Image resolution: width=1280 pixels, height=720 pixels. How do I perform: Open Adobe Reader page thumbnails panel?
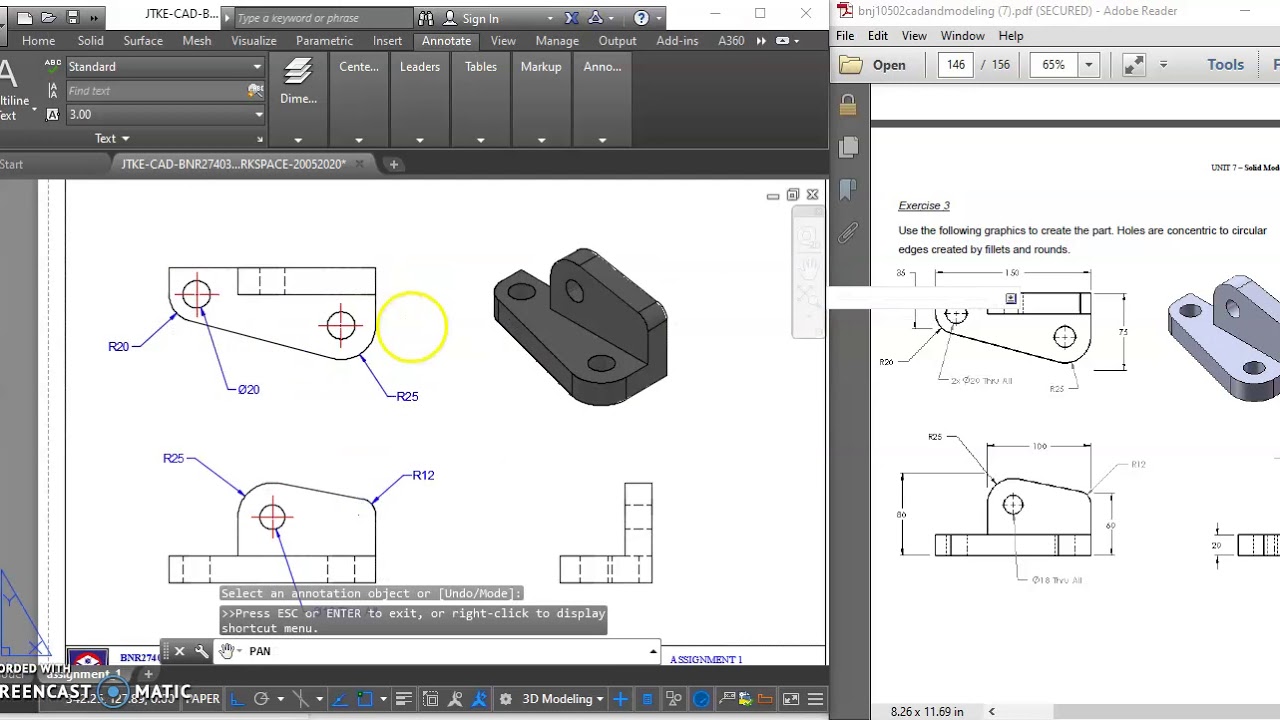[x=848, y=147]
